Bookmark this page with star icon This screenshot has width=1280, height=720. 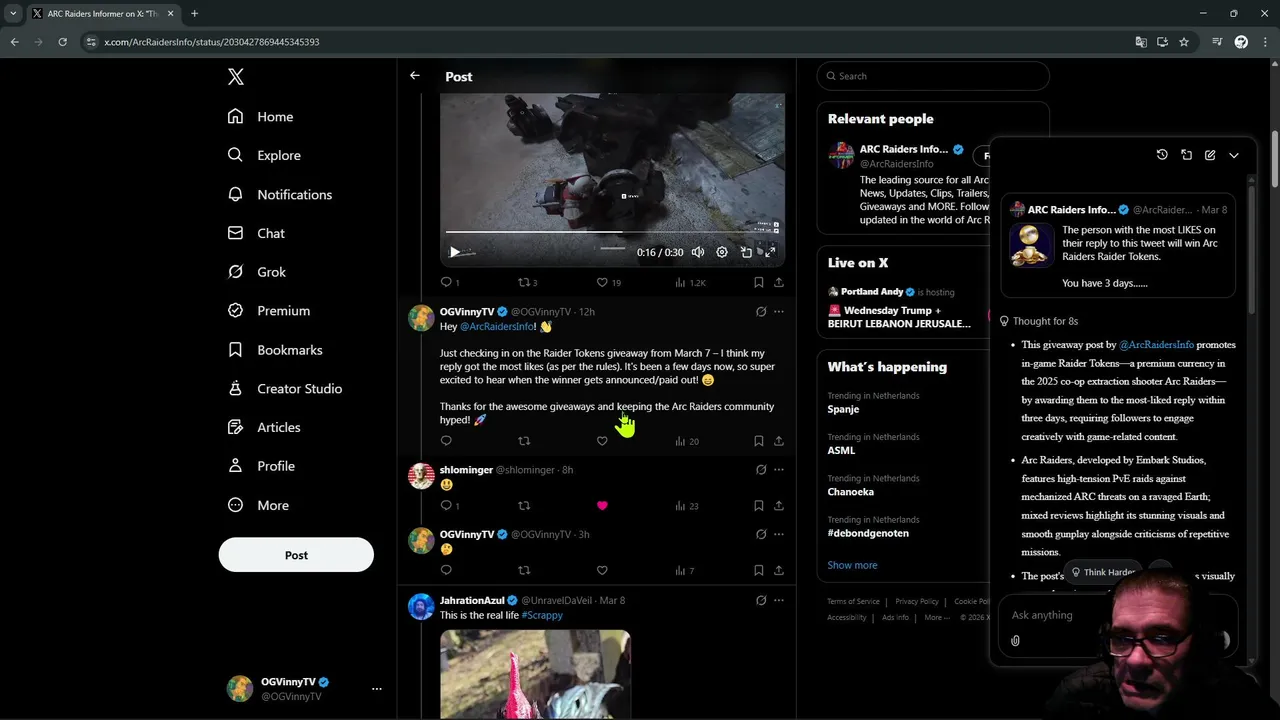[x=1184, y=42]
